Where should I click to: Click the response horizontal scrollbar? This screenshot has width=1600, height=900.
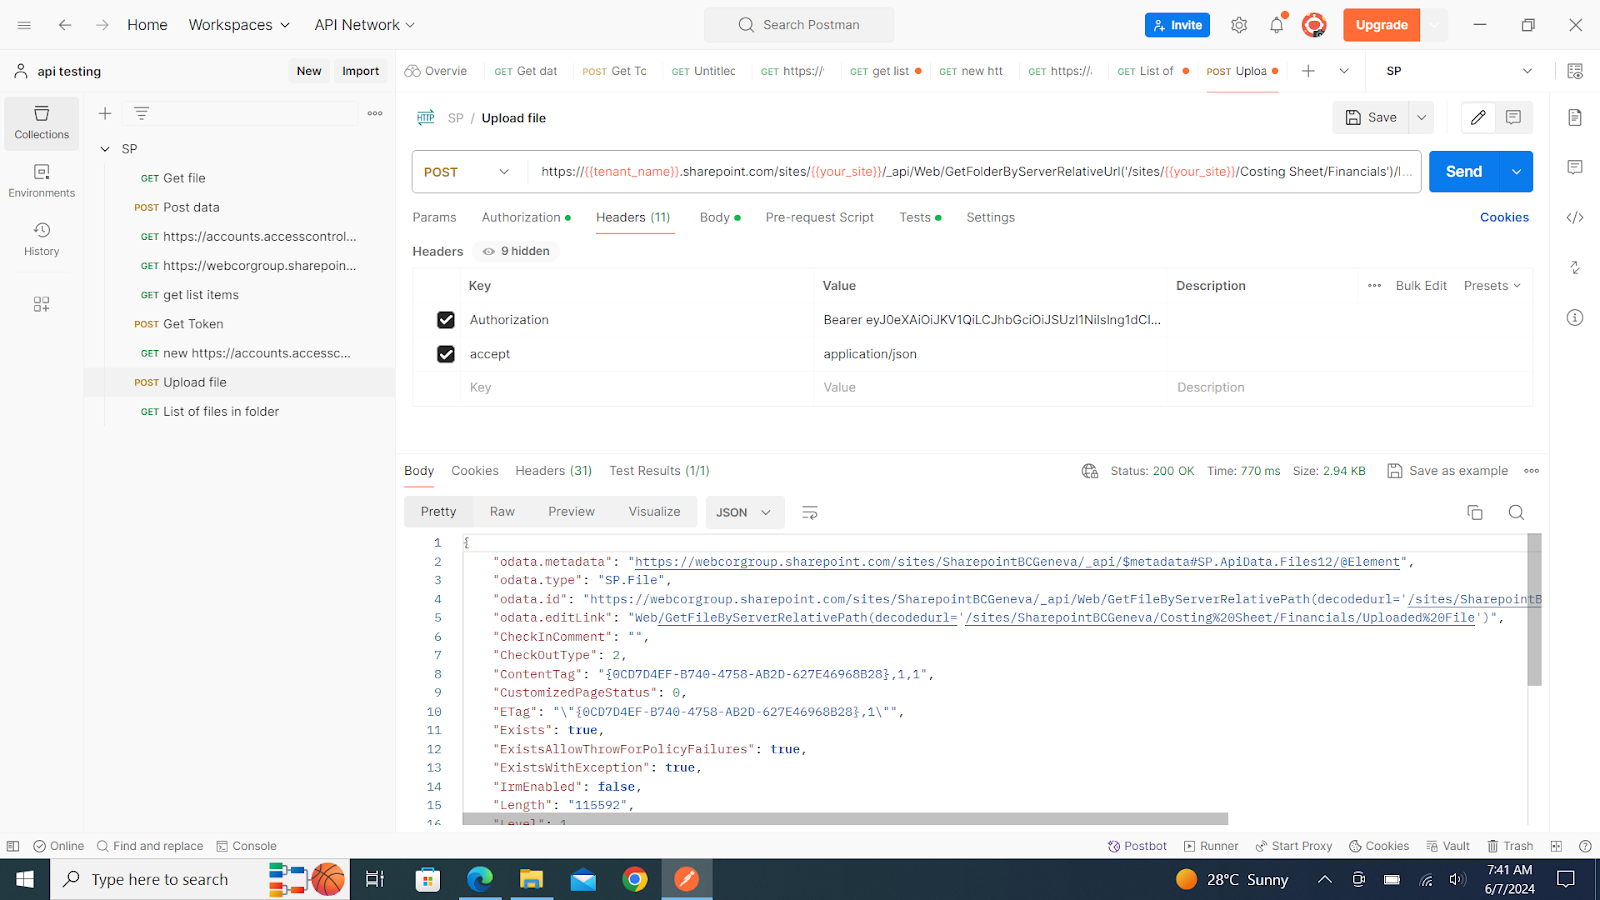tap(845, 819)
